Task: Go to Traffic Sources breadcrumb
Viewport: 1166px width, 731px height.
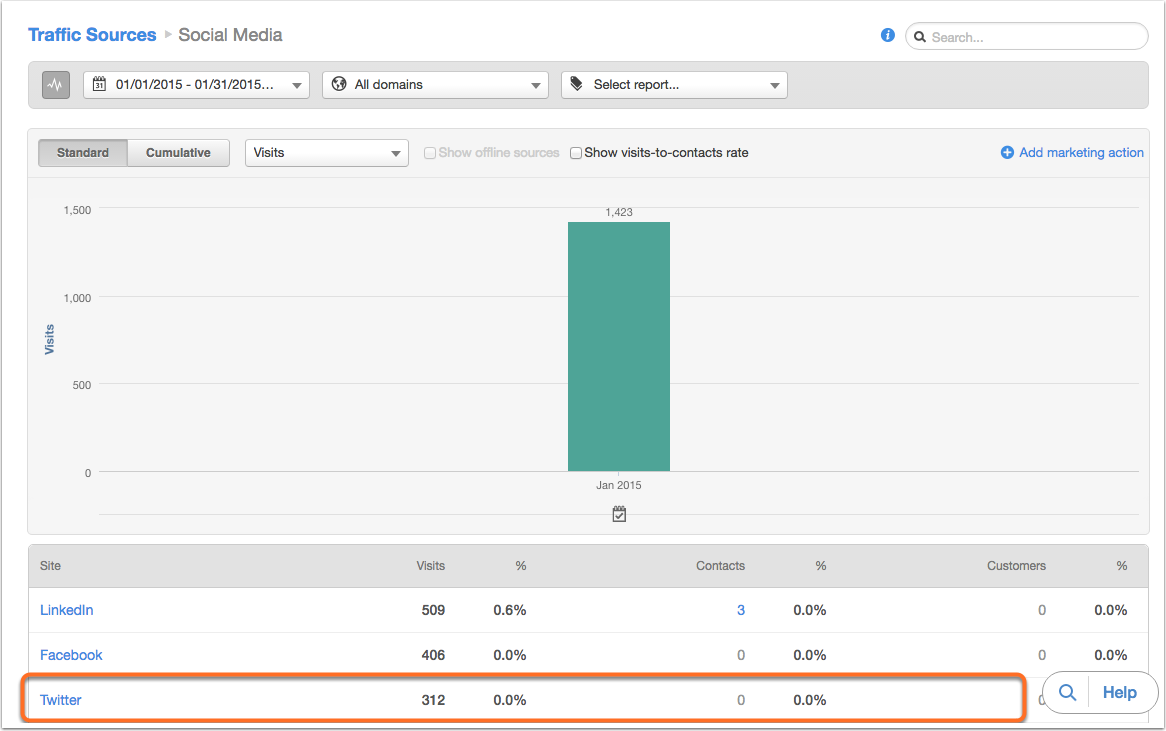Action: (92, 35)
